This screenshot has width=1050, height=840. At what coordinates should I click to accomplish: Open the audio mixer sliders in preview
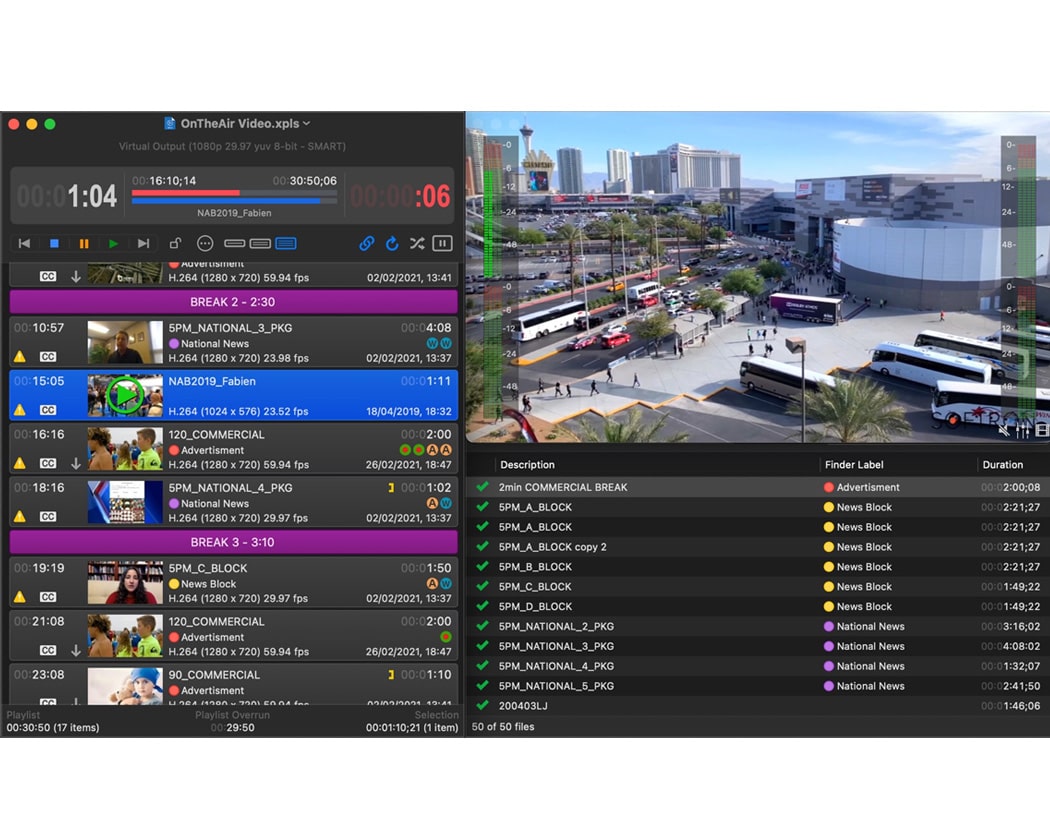(1023, 429)
